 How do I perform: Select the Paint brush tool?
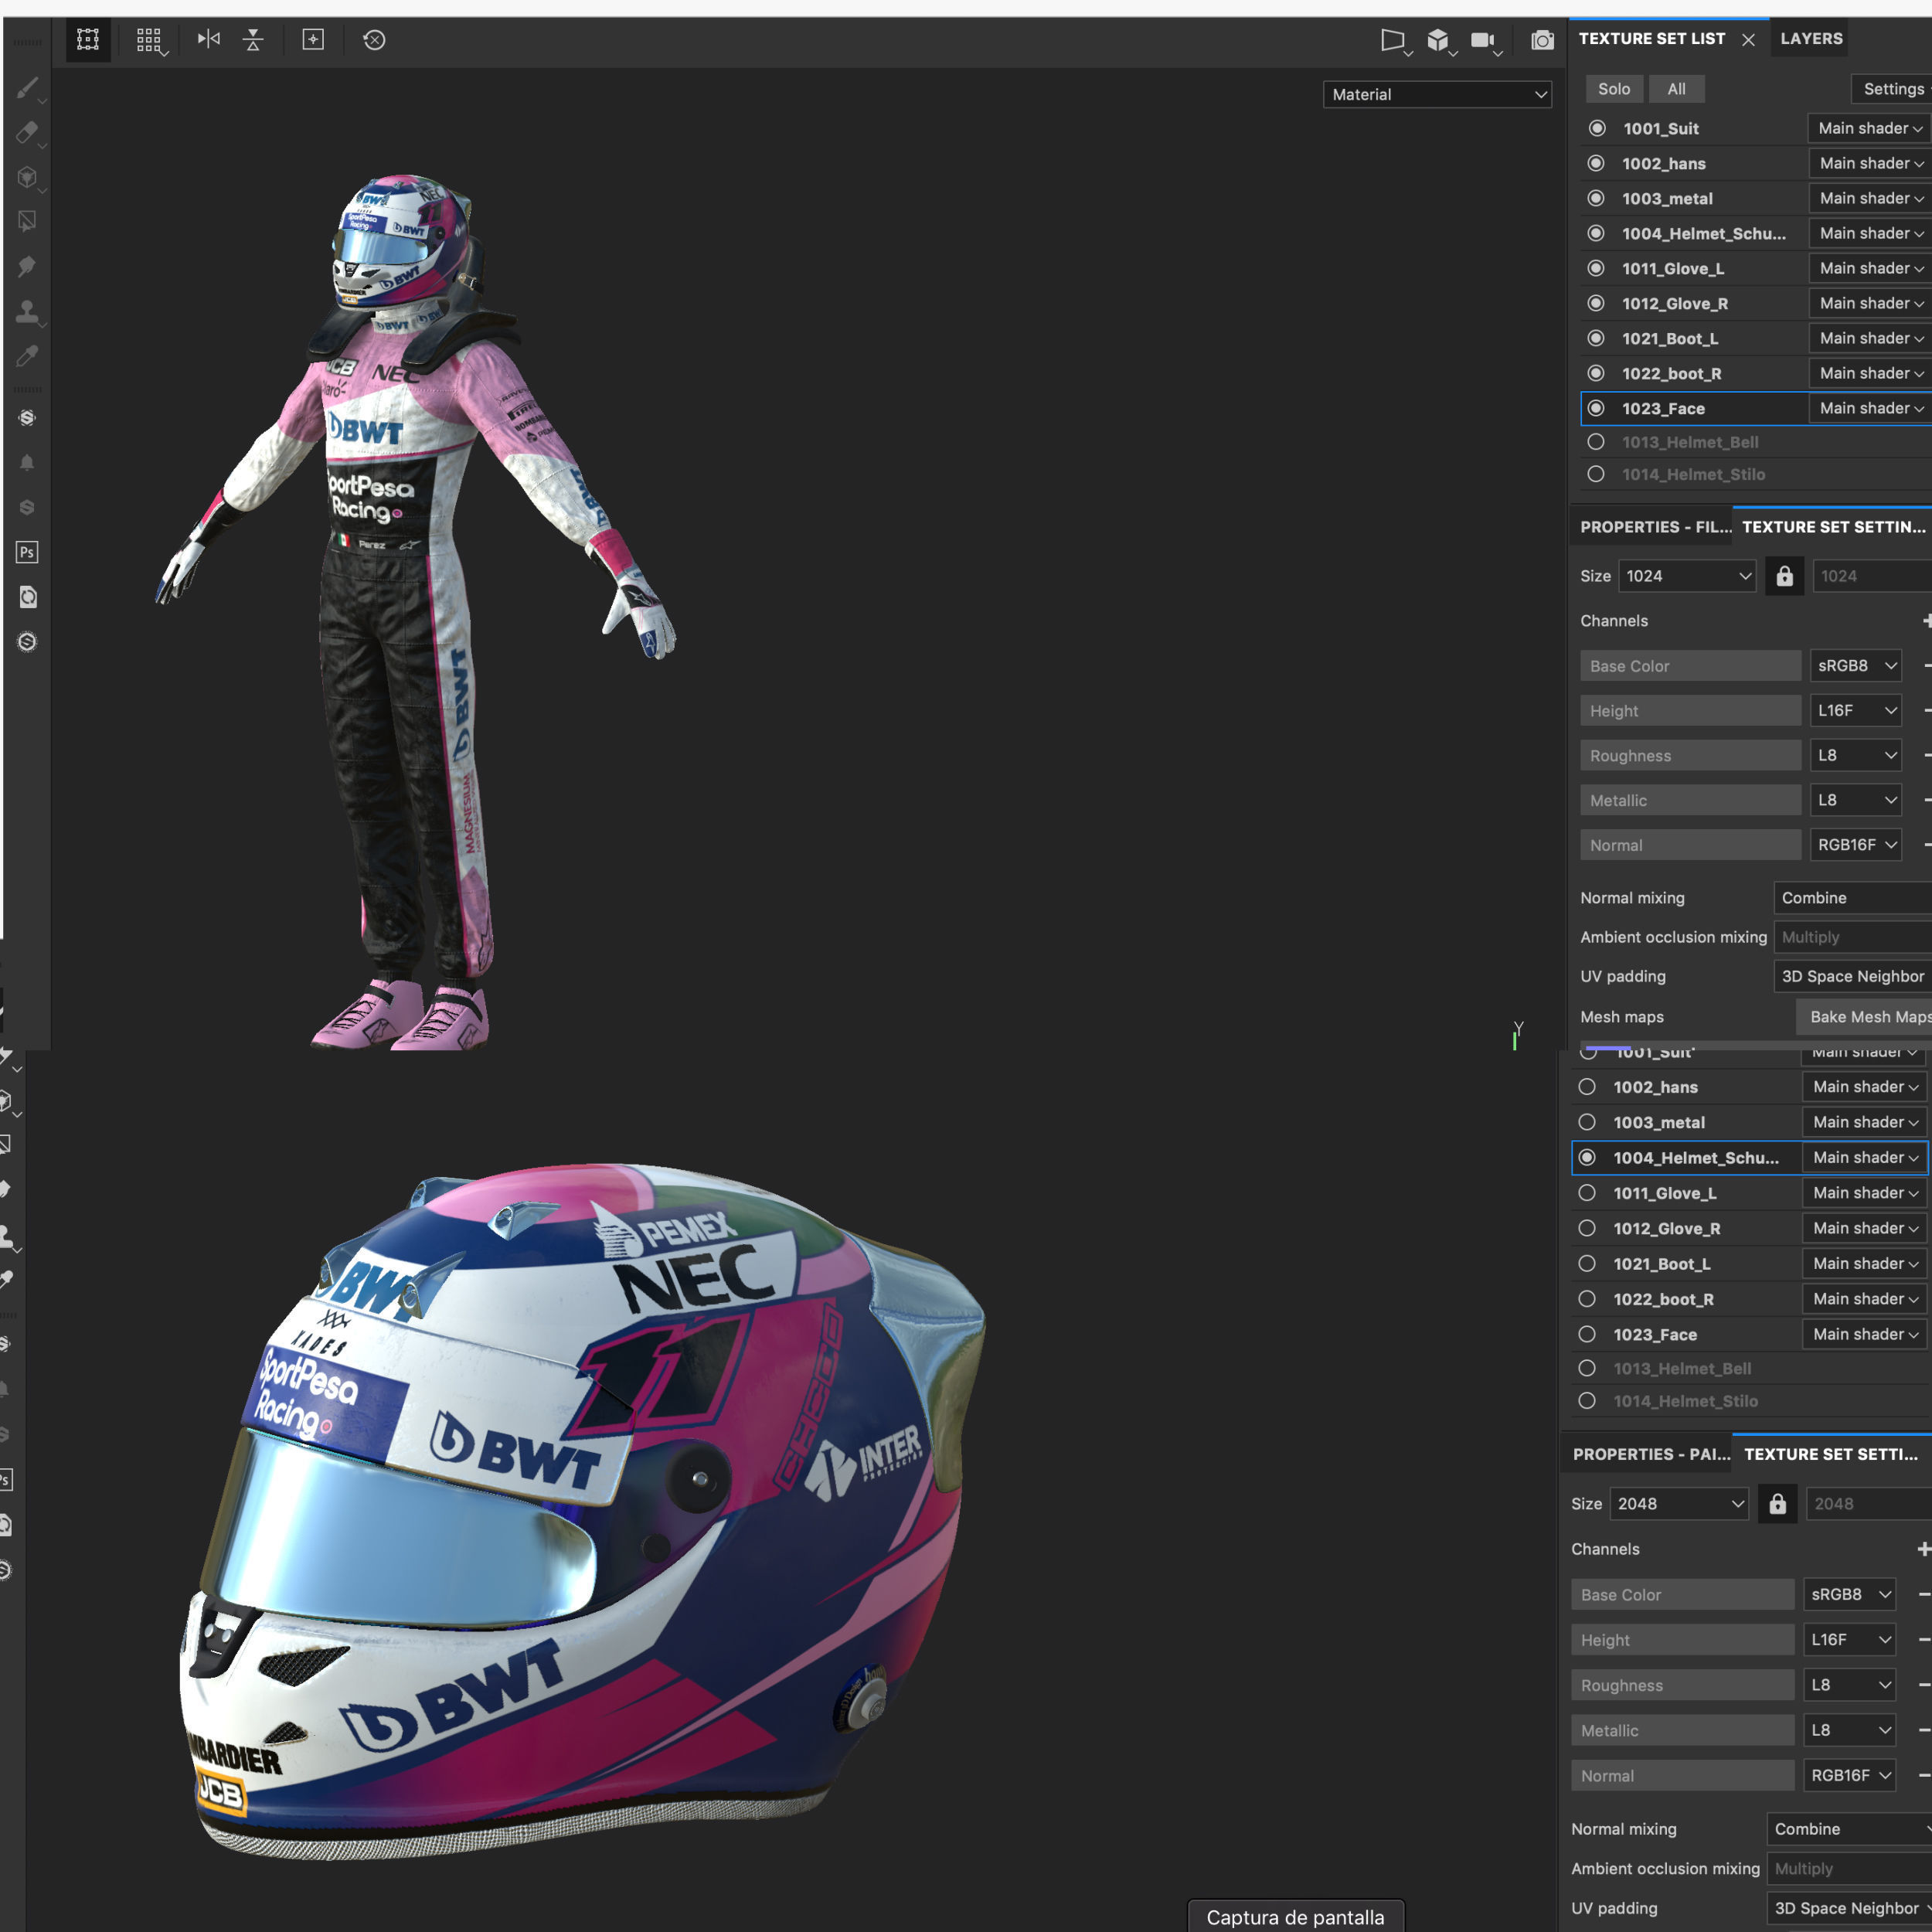(x=27, y=88)
